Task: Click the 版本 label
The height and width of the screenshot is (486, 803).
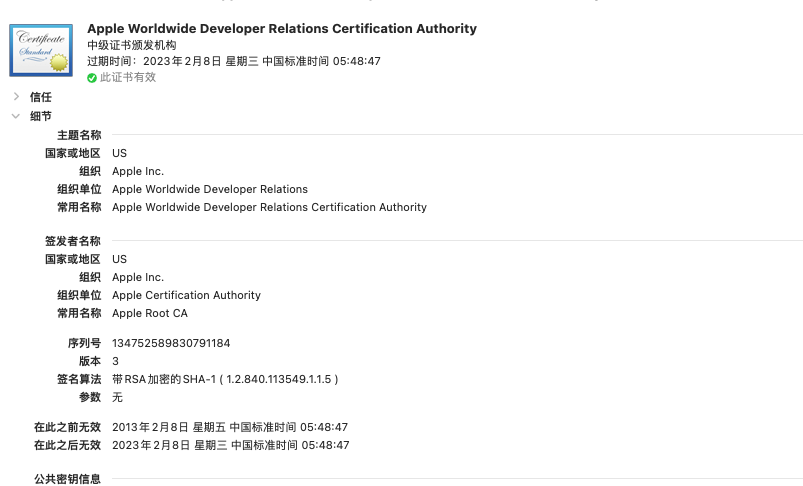Action: [90, 362]
